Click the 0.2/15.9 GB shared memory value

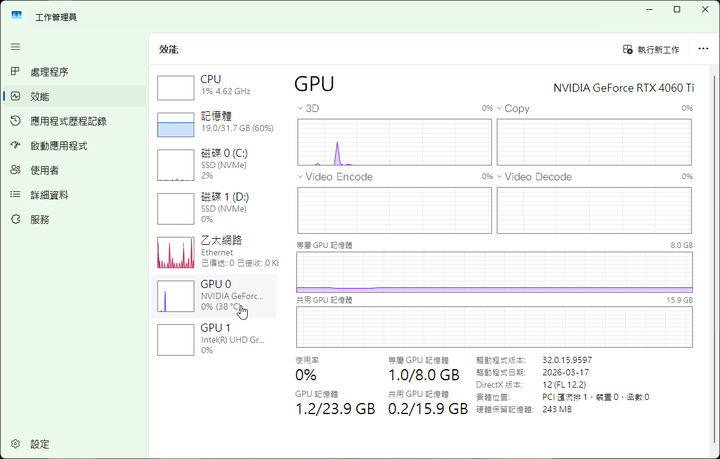coord(428,409)
